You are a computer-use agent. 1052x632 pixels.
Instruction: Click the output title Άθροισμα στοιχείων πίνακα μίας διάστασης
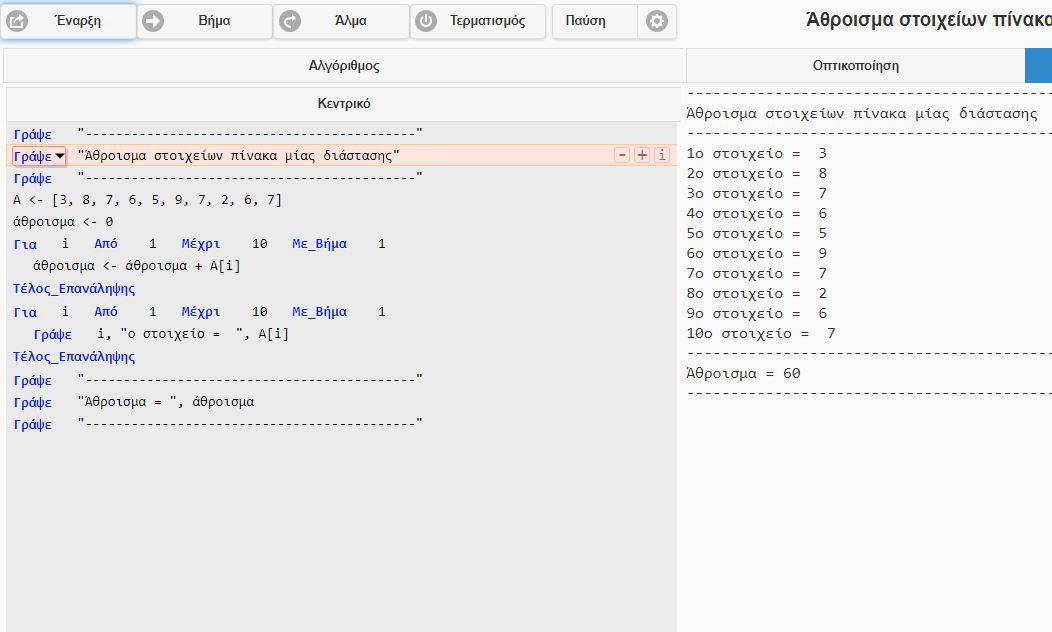(x=862, y=113)
